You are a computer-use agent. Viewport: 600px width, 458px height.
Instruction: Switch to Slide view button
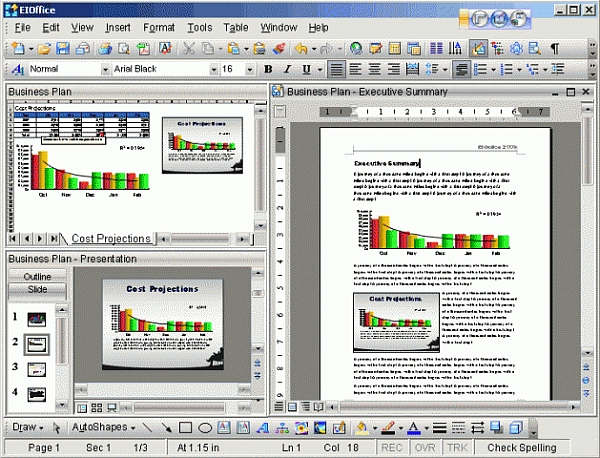pyautogui.click(x=37, y=289)
